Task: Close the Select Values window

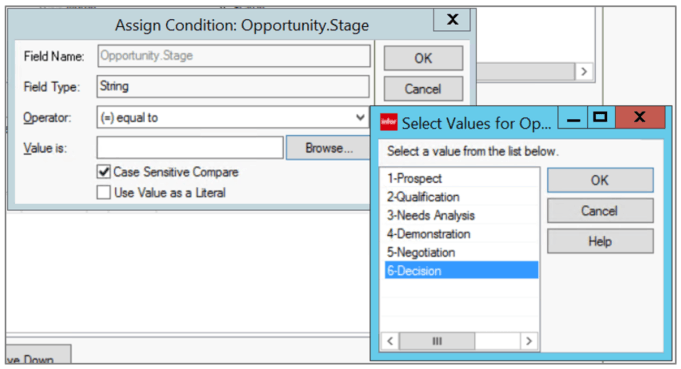Action: point(640,117)
